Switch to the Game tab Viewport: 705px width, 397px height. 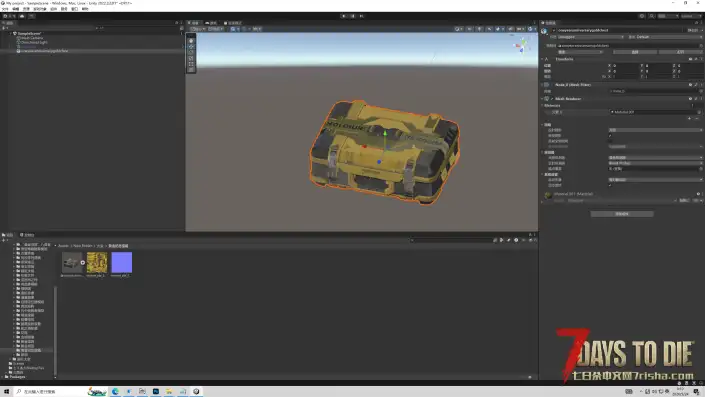211,23
